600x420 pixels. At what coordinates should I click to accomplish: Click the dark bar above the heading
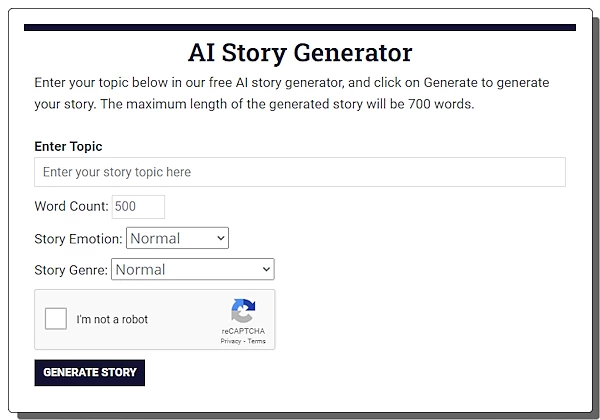coord(300,28)
